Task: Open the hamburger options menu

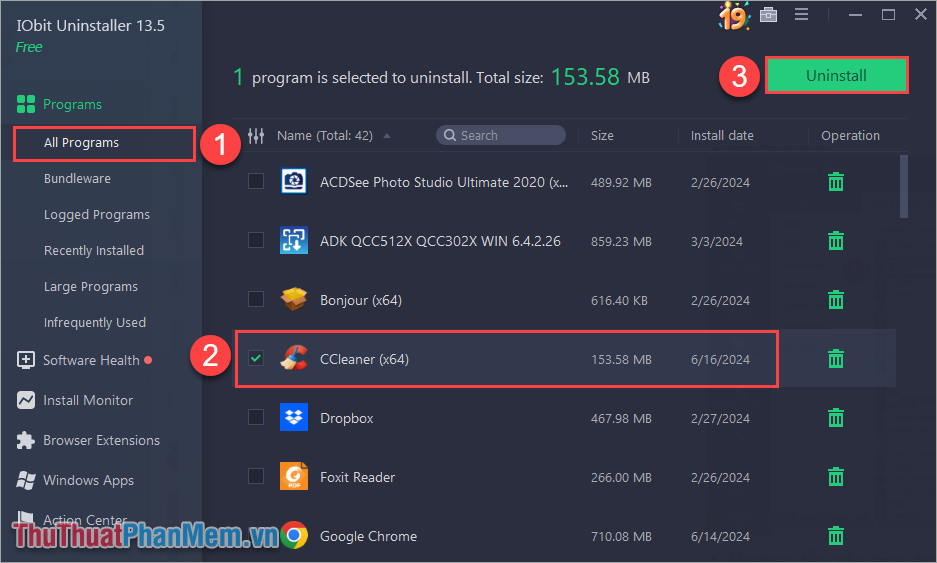Action: coord(801,14)
